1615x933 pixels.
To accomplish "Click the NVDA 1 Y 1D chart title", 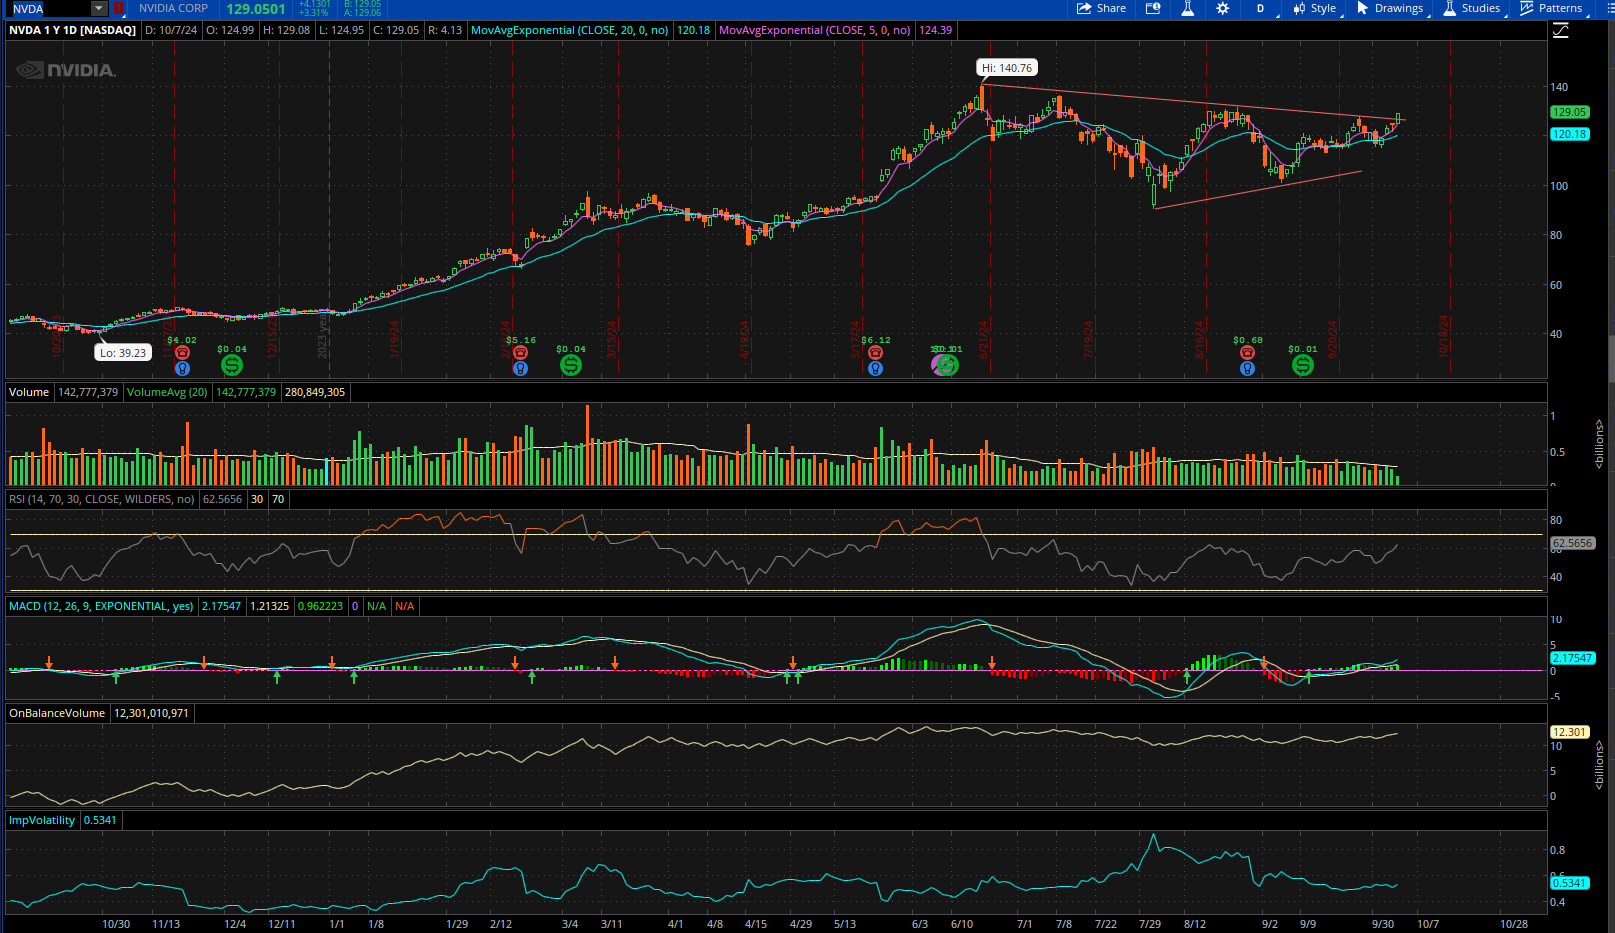I will (73, 30).
